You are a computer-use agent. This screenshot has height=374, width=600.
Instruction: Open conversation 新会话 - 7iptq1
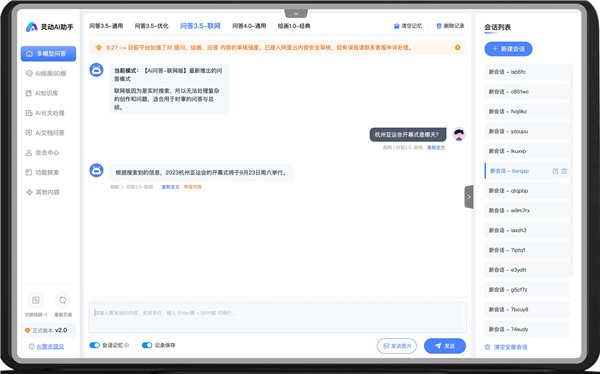click(527, 250)
